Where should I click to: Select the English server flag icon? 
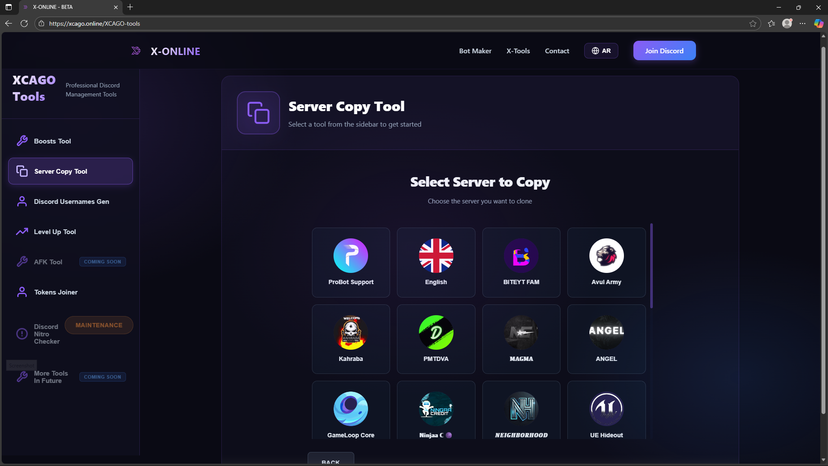point(436,256)
